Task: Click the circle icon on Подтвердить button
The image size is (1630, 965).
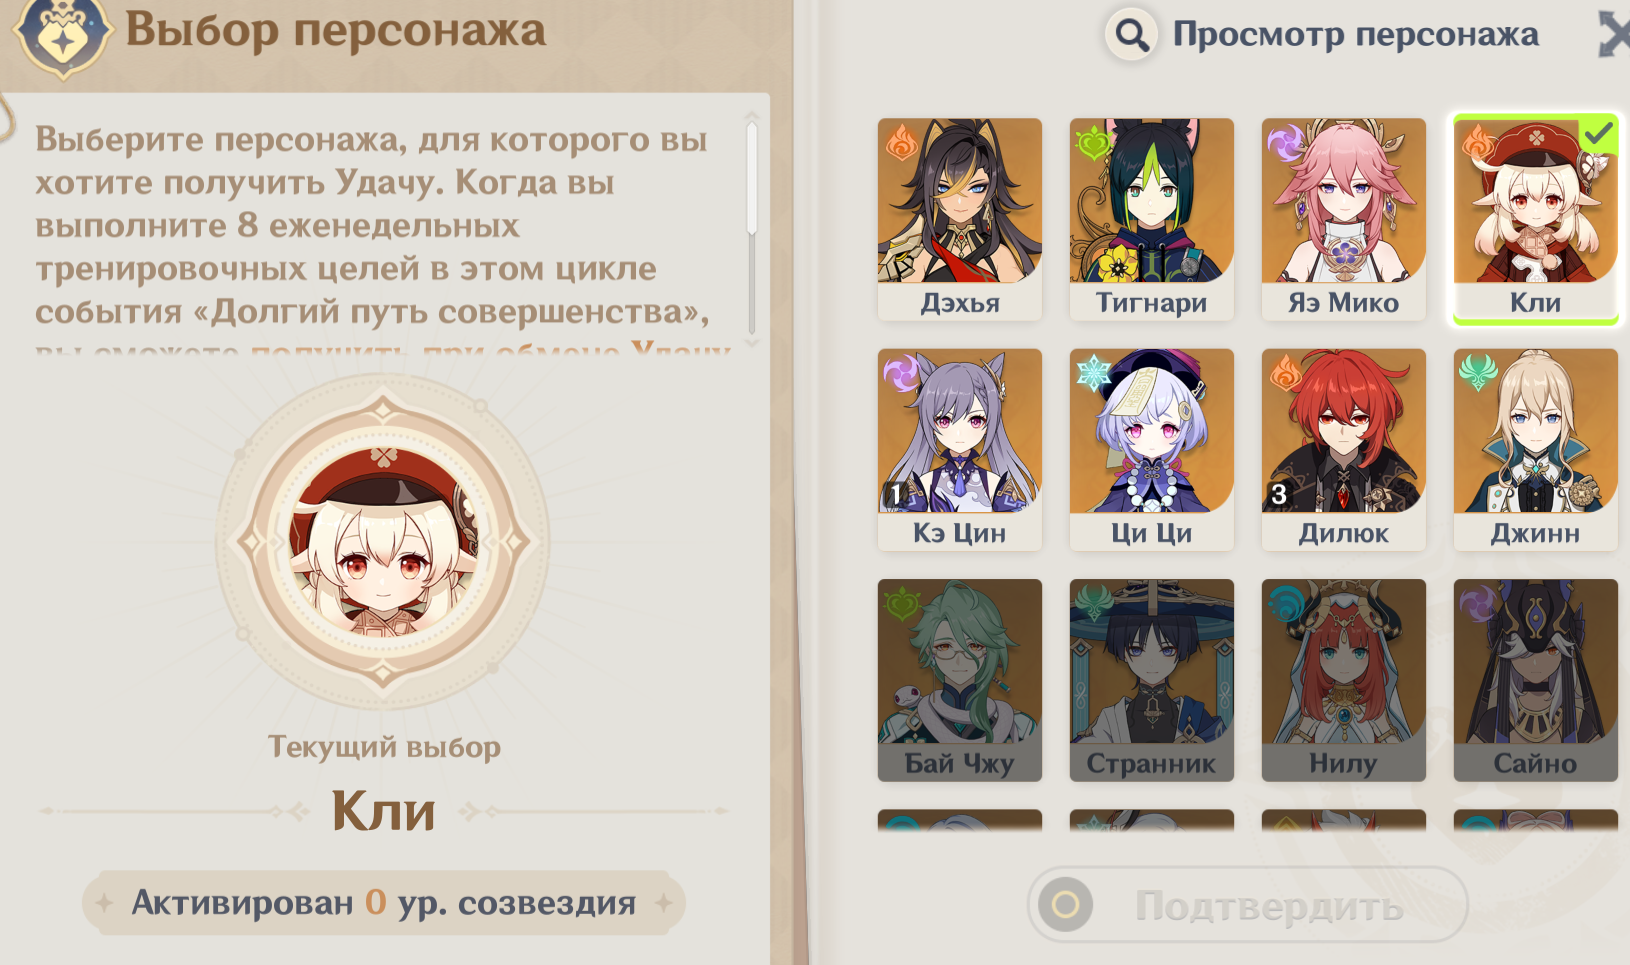Action: tap(1065, 905)
